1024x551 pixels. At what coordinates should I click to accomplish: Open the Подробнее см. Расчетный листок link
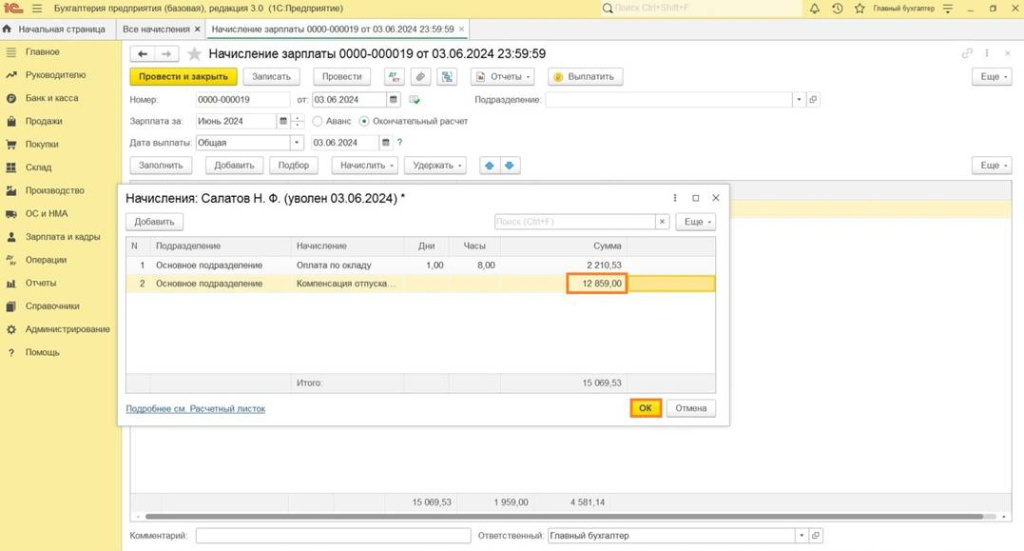coord(195,409)
